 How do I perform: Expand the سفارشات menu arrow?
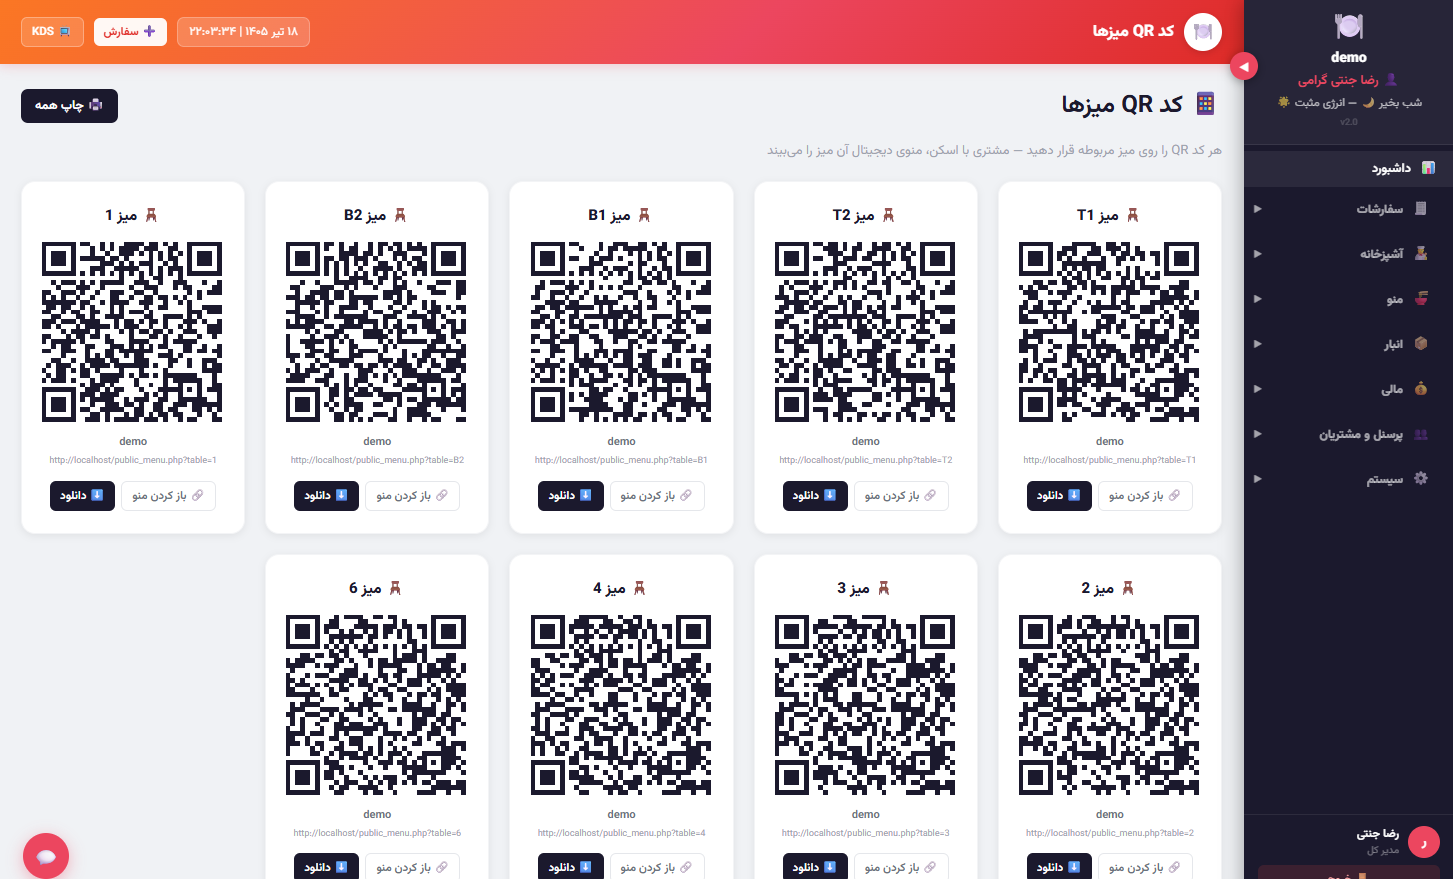[x=1258, y=209]
